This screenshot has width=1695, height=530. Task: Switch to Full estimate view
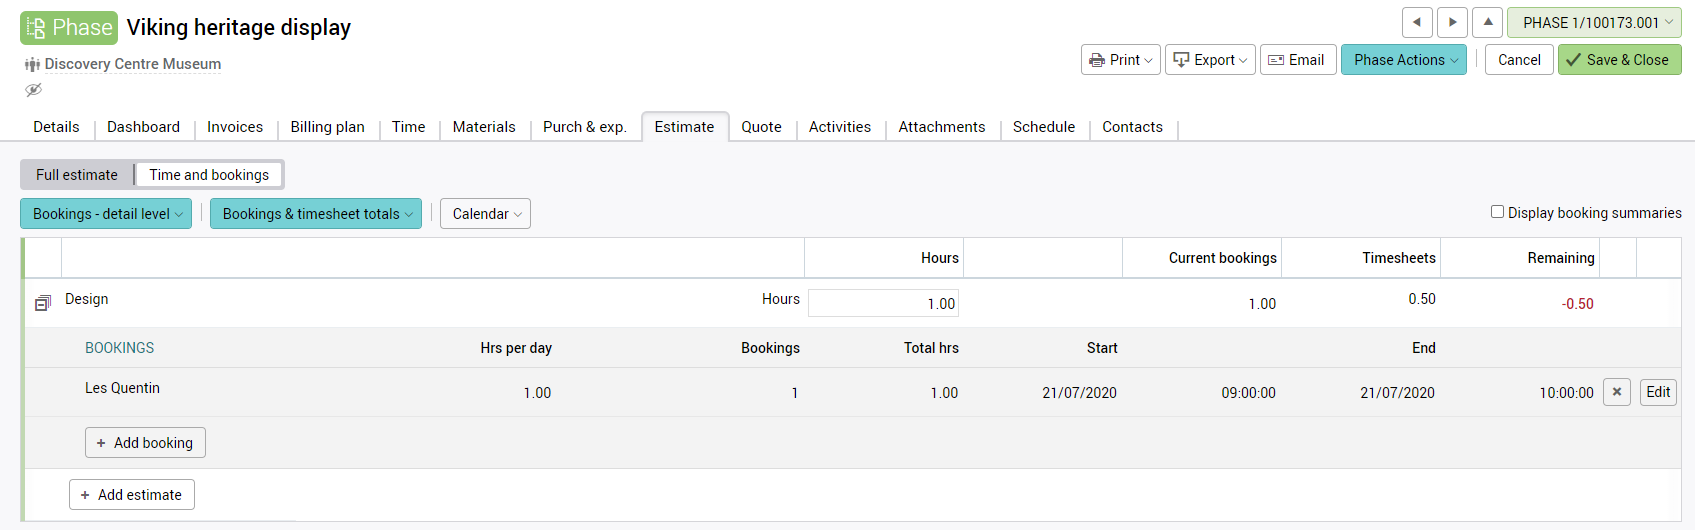click(77, 175)
